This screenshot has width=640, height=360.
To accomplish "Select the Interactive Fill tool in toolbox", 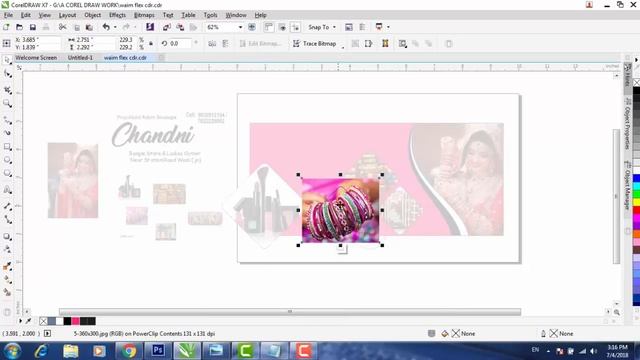I will pos(7,280).
